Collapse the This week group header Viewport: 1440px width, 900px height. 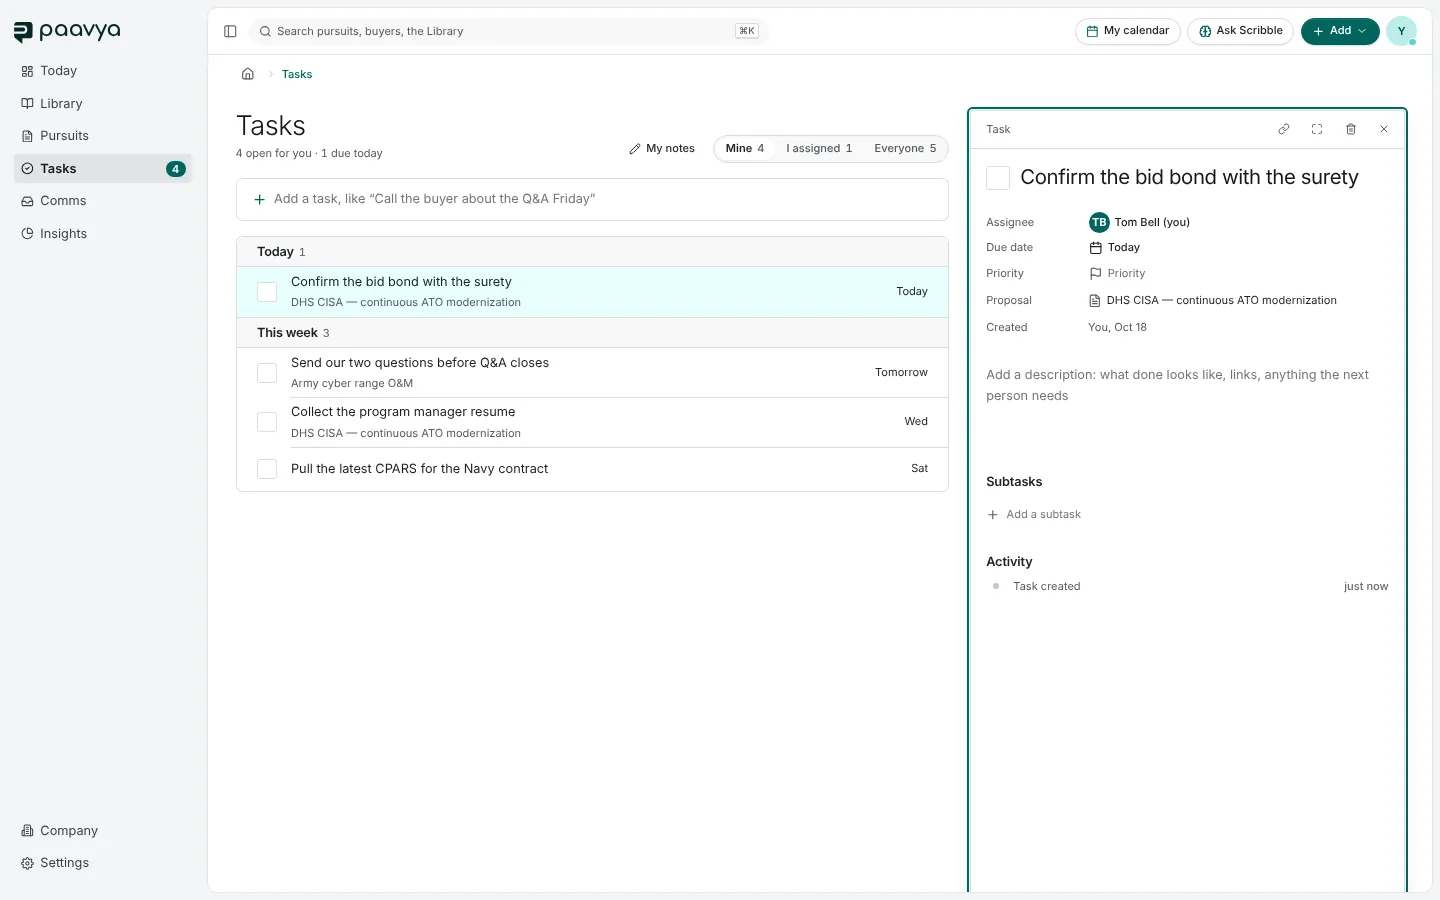tap(592, 333)
